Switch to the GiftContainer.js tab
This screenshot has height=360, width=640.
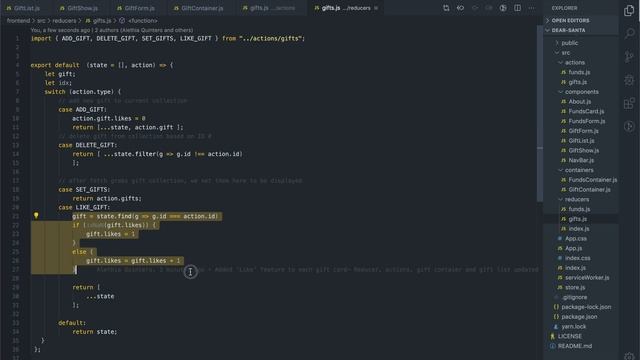[198, 8]
